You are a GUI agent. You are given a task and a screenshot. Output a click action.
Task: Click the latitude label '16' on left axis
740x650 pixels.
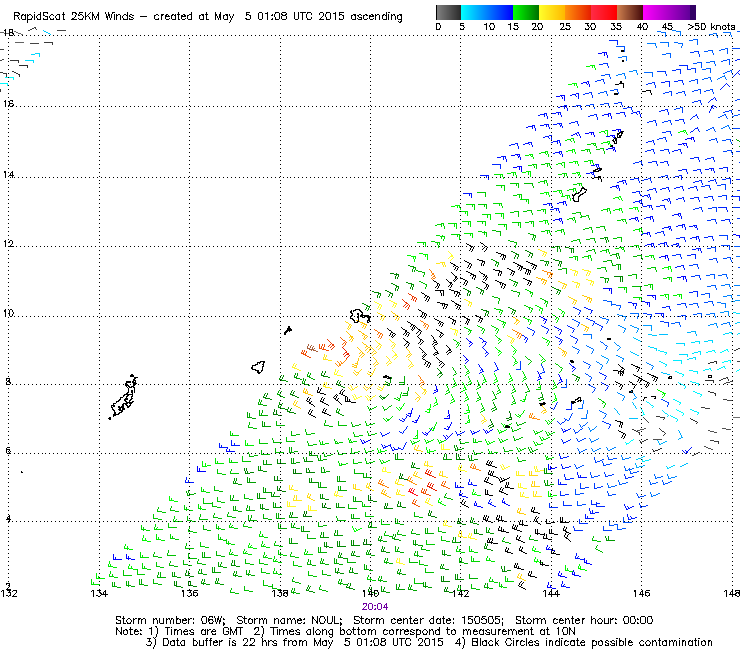pos(8,103)
